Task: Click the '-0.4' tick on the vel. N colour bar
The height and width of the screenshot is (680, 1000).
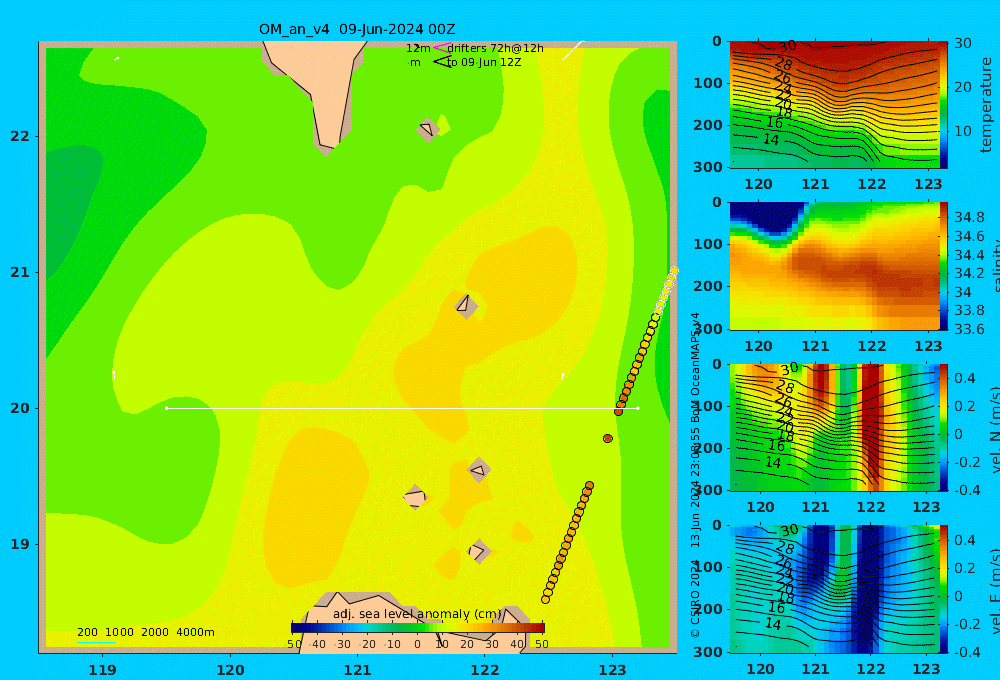Action: (967, 490)
